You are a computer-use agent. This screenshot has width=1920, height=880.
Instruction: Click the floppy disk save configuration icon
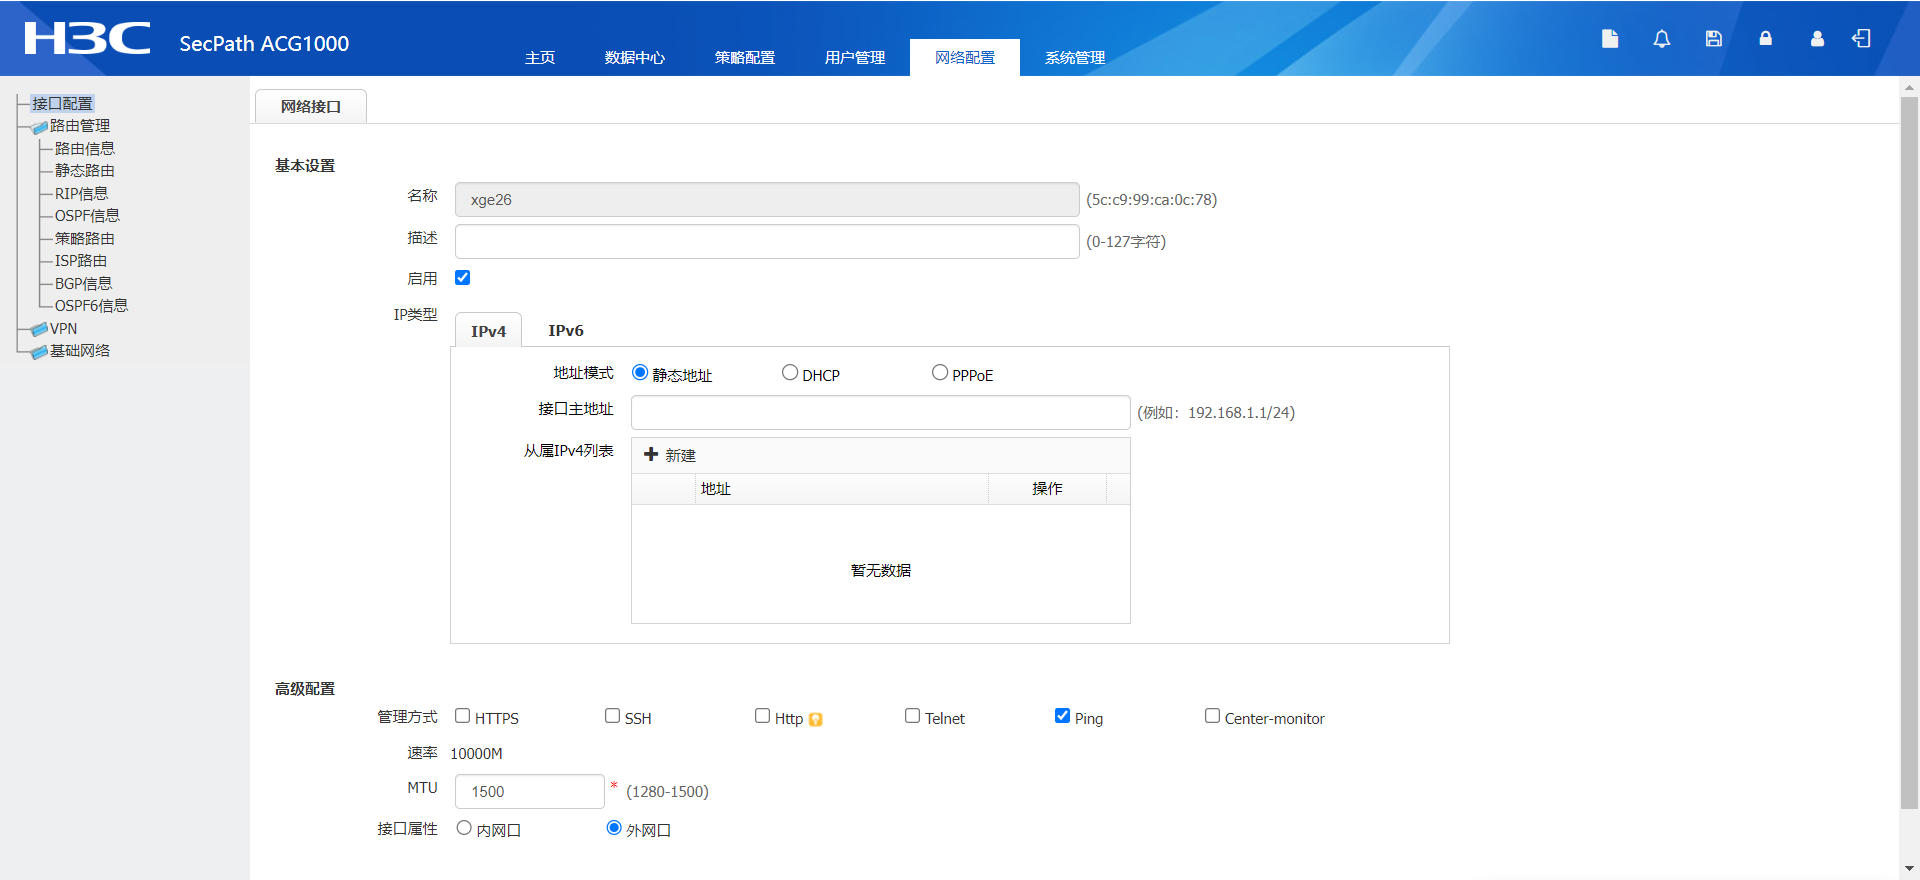[x=1714, y=39]
